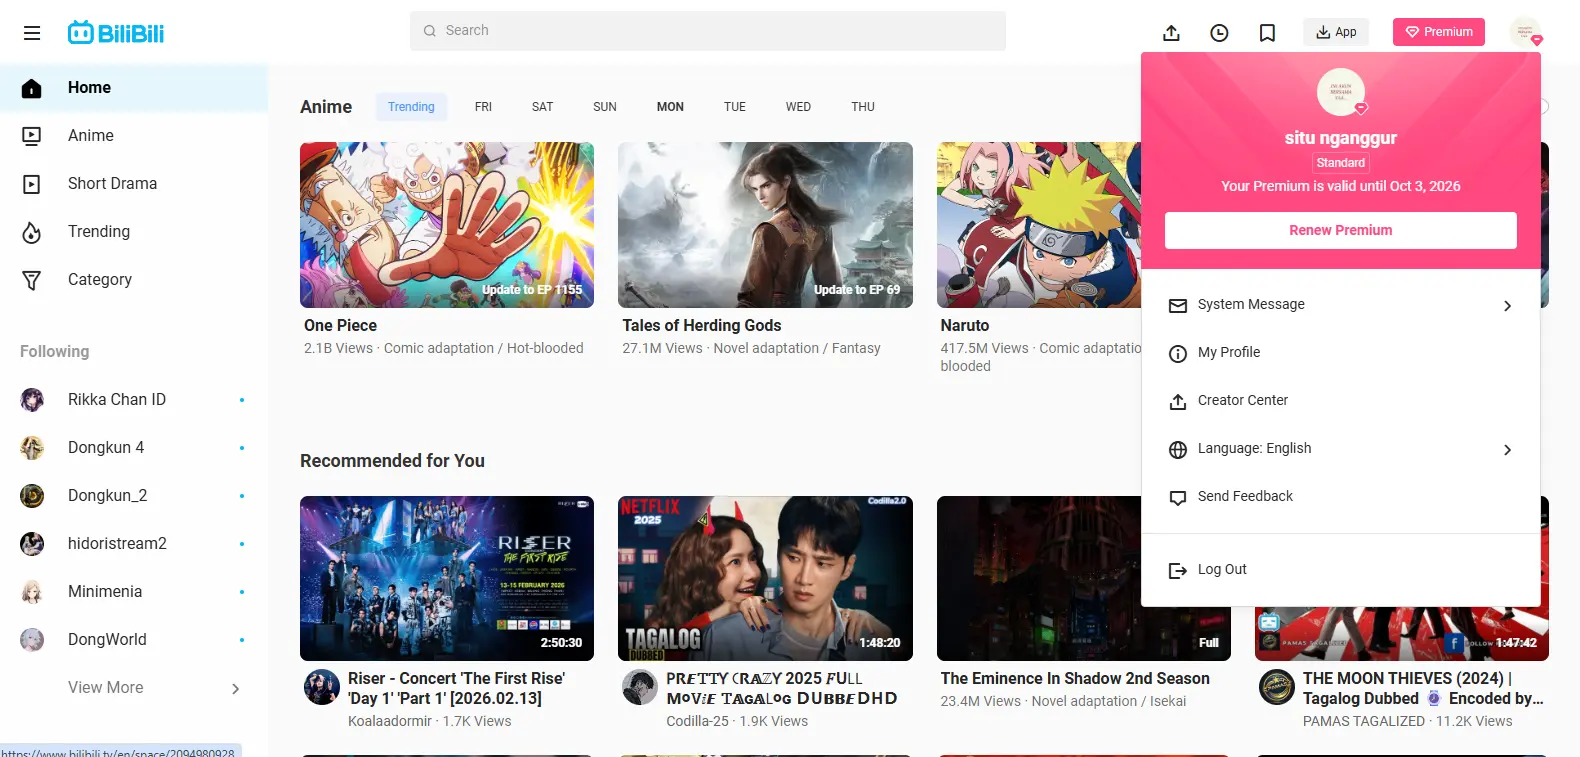
Task: Click the upload icon in the top bar
Action: 1171,33
